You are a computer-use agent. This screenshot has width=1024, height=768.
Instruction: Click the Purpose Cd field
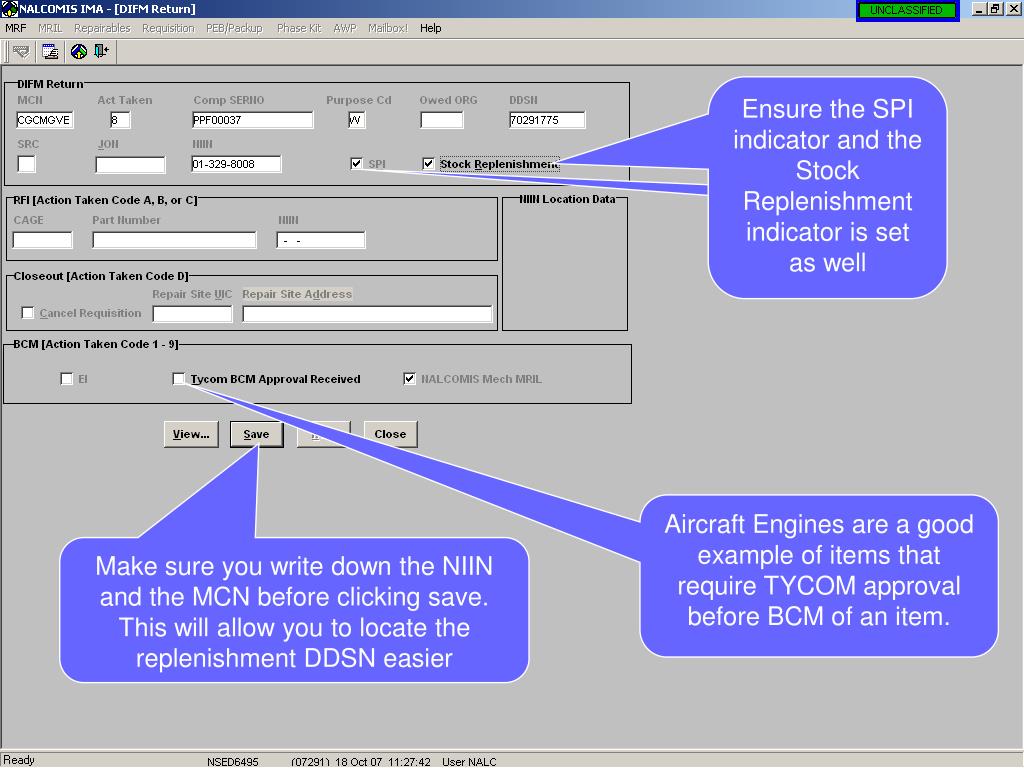357,120
